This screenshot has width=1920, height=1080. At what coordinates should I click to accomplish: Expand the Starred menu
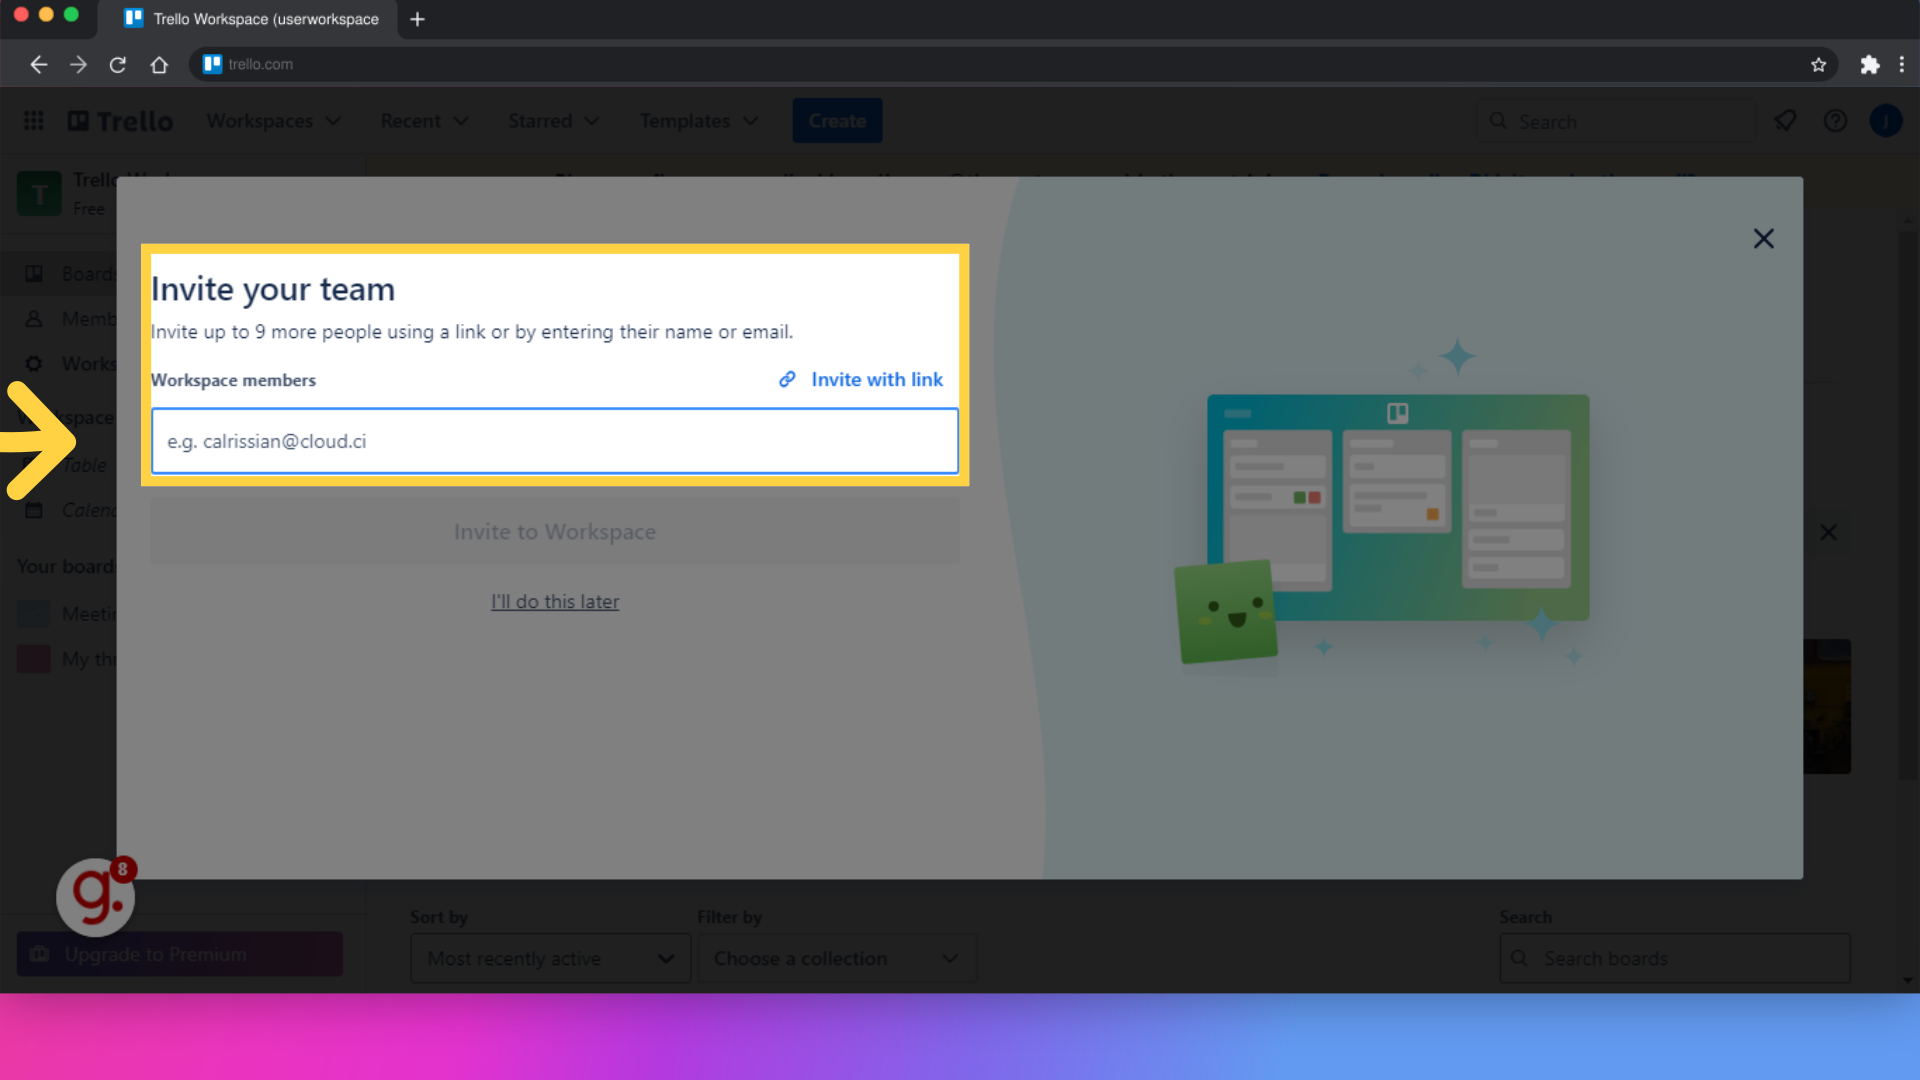(x=553, y=121)
